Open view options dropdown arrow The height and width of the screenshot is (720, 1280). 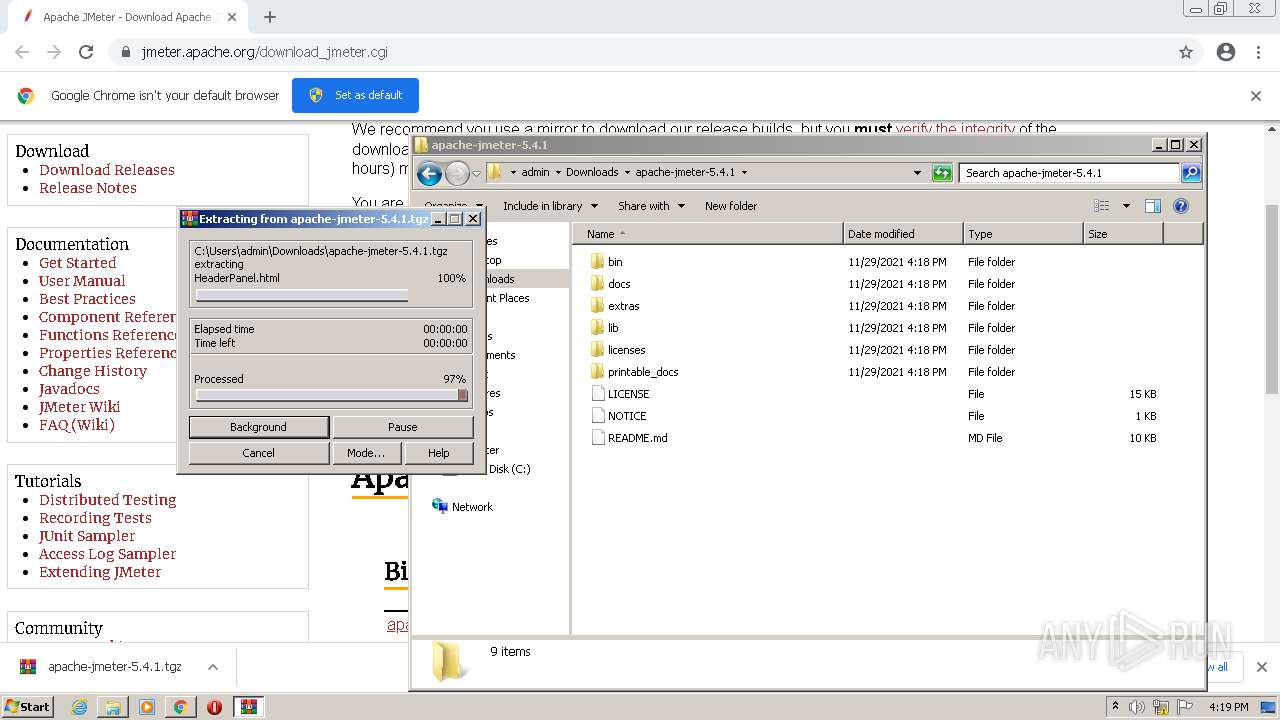tap(1125, 206)
